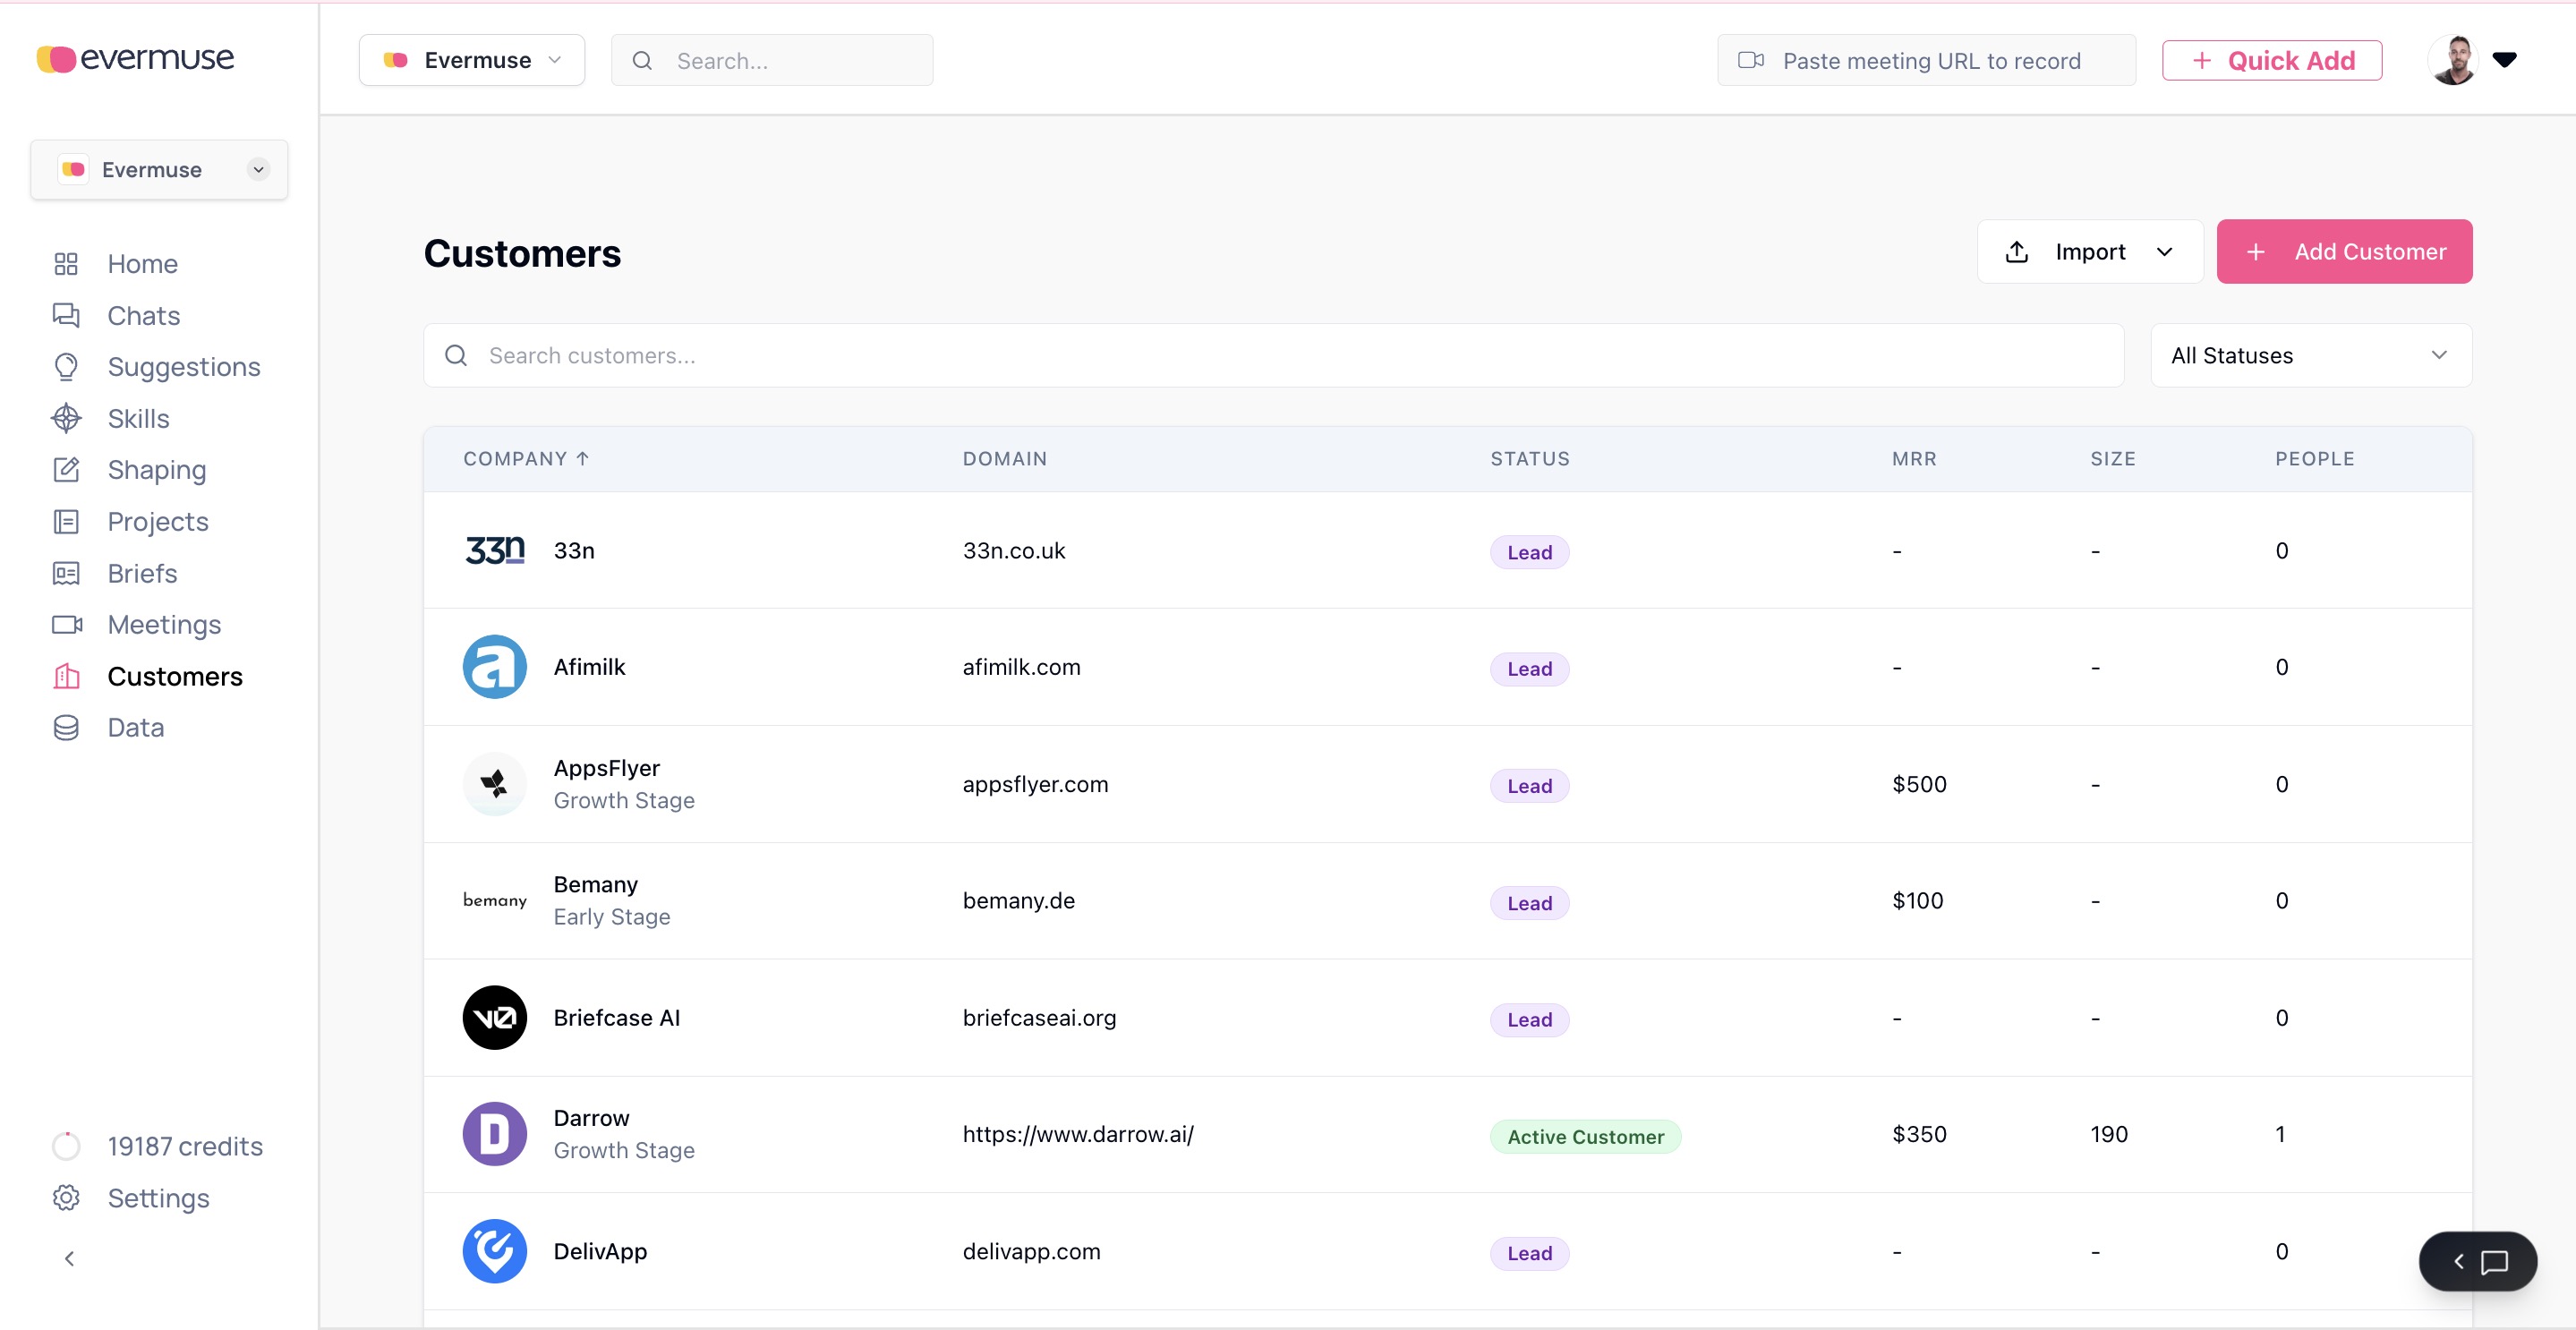Click the Add Customer button

click(x=2344, y=252)
